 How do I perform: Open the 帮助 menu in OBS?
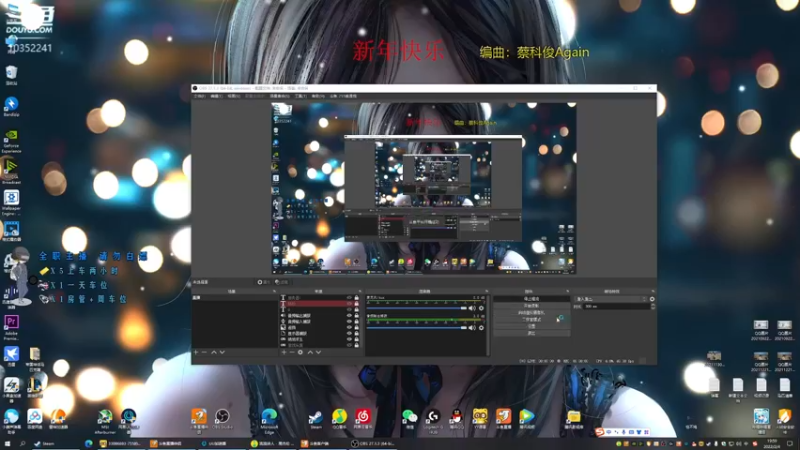[x=318, y=96]
